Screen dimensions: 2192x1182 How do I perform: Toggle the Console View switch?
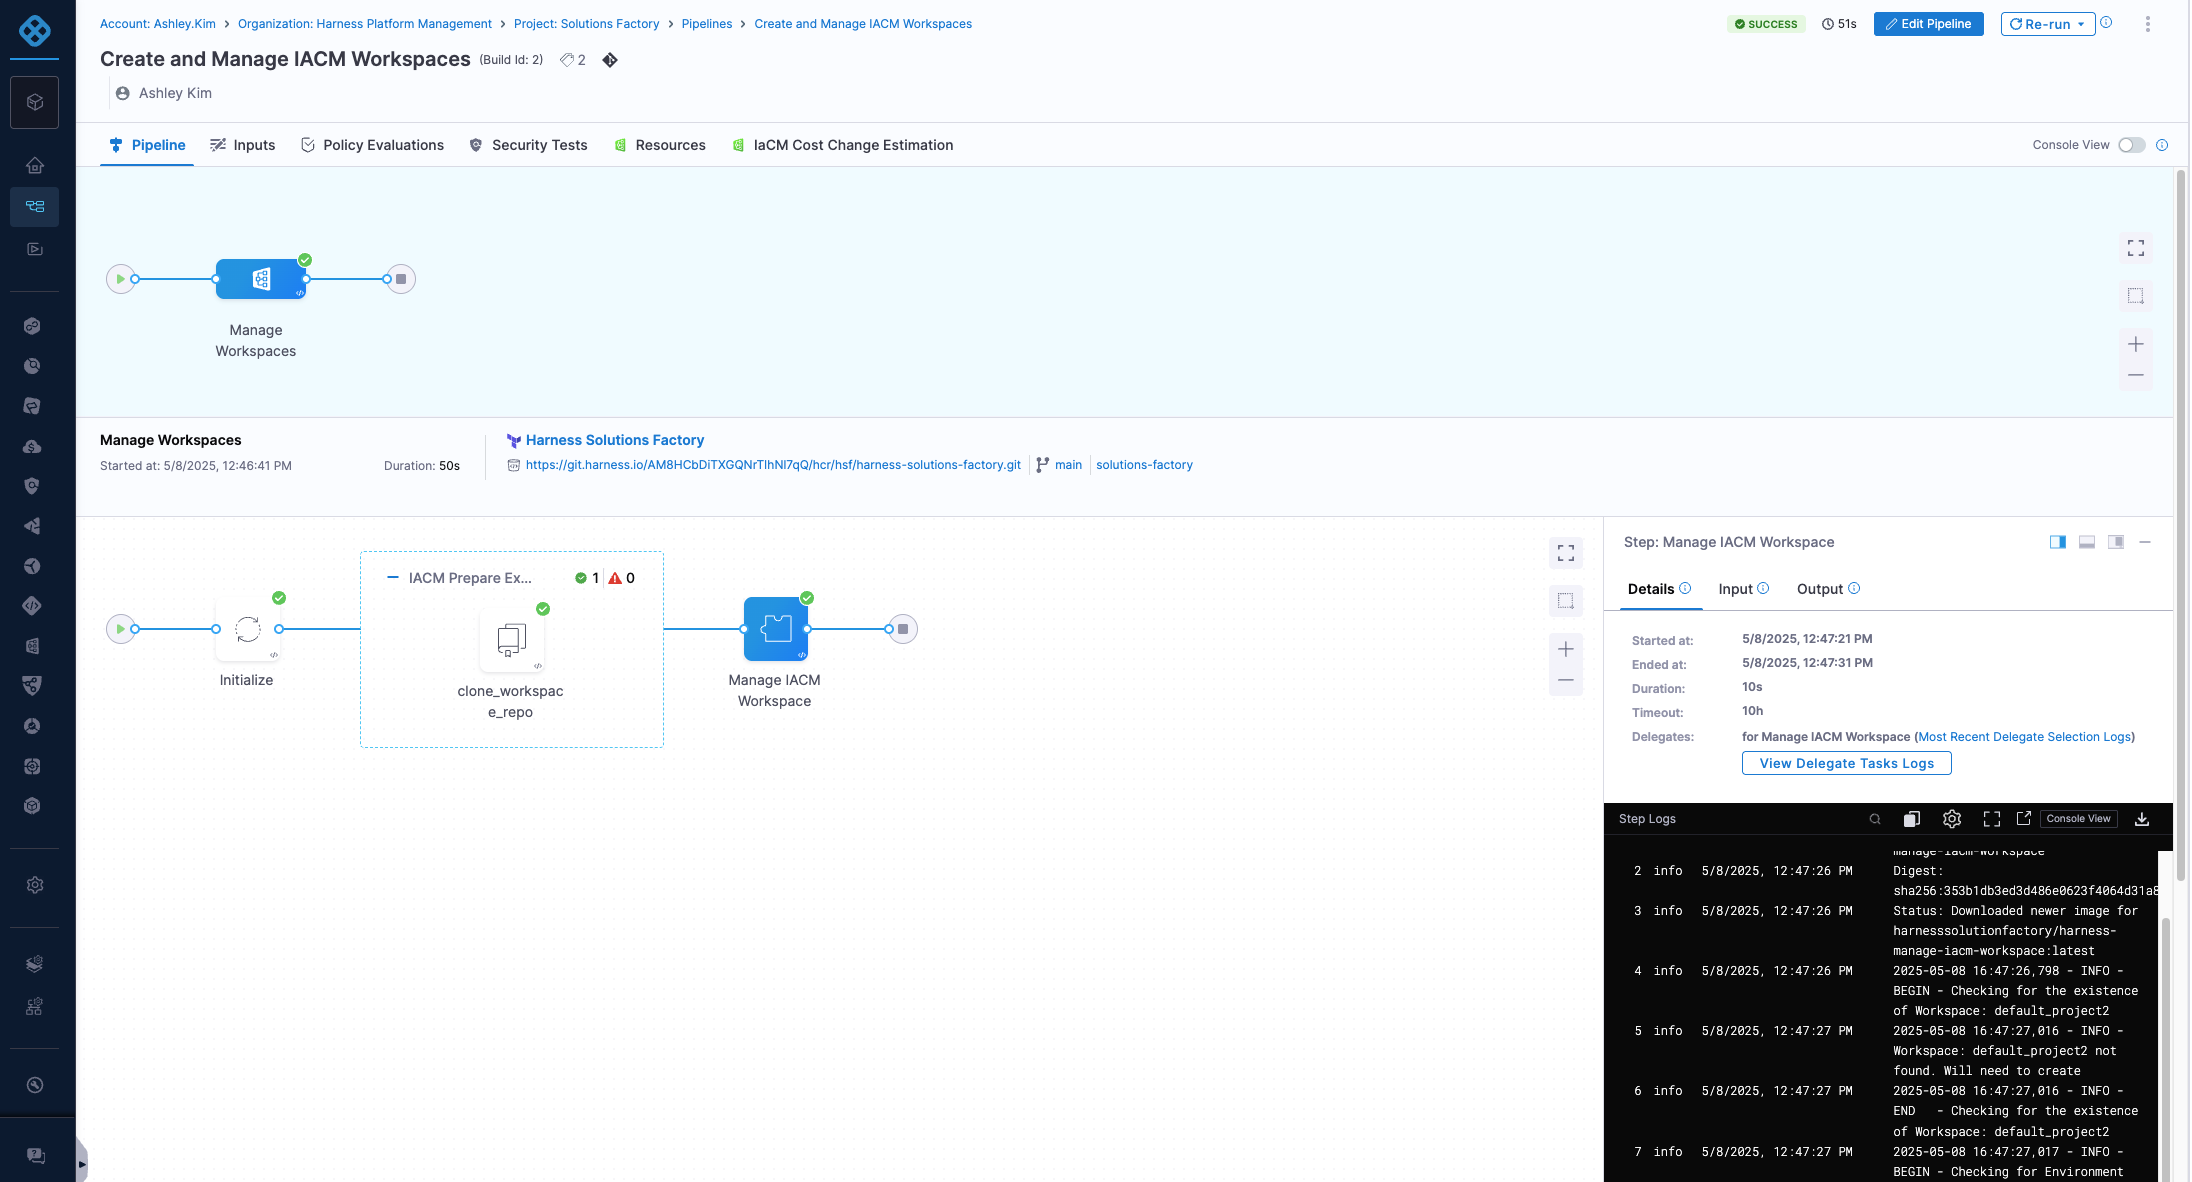tap(2131, 145)
